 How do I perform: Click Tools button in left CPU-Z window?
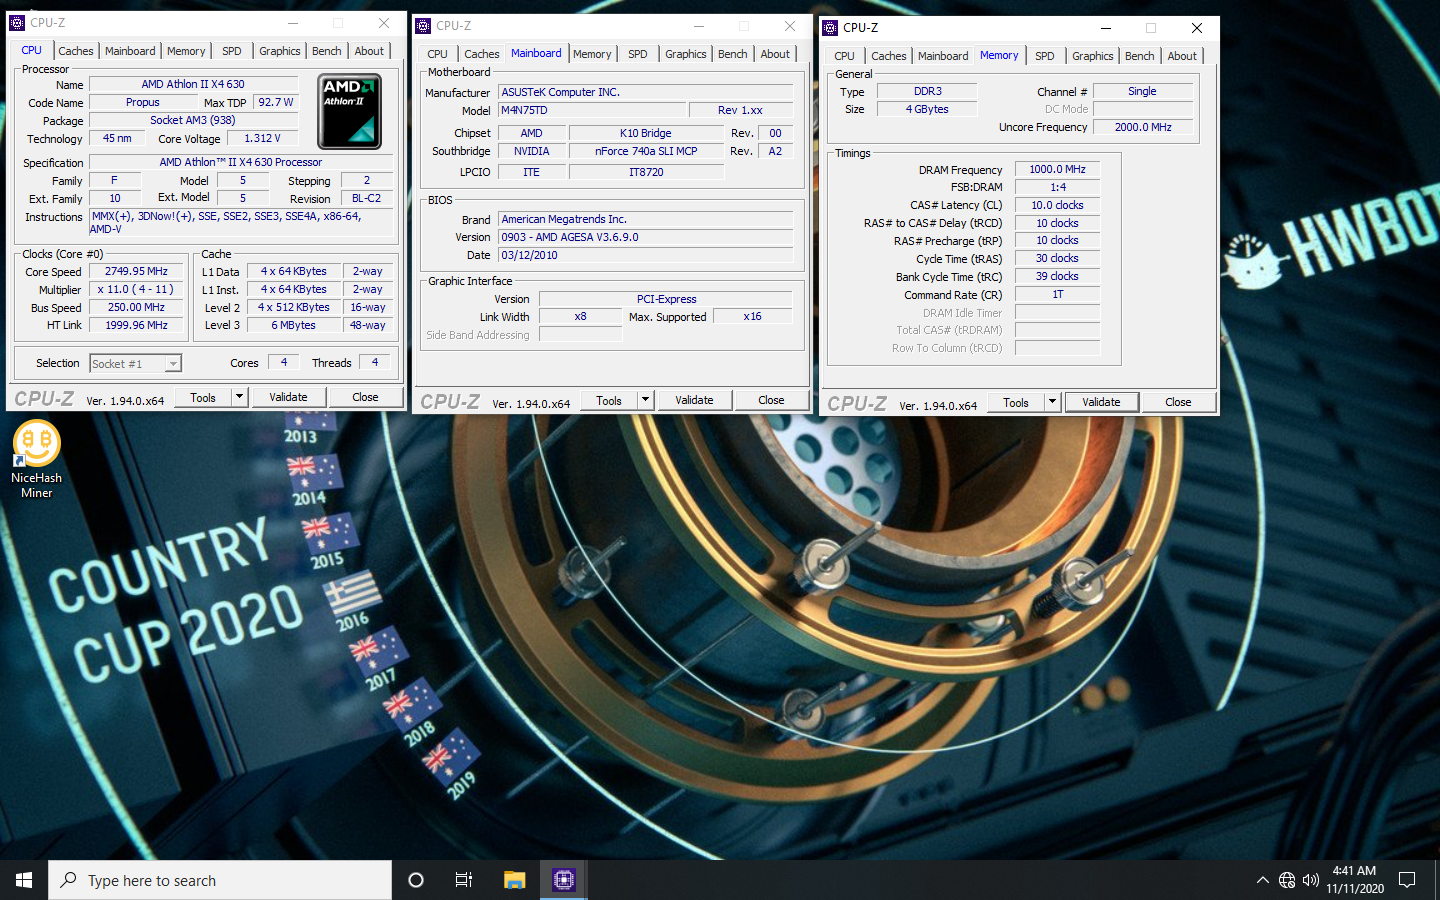point(203,397)
